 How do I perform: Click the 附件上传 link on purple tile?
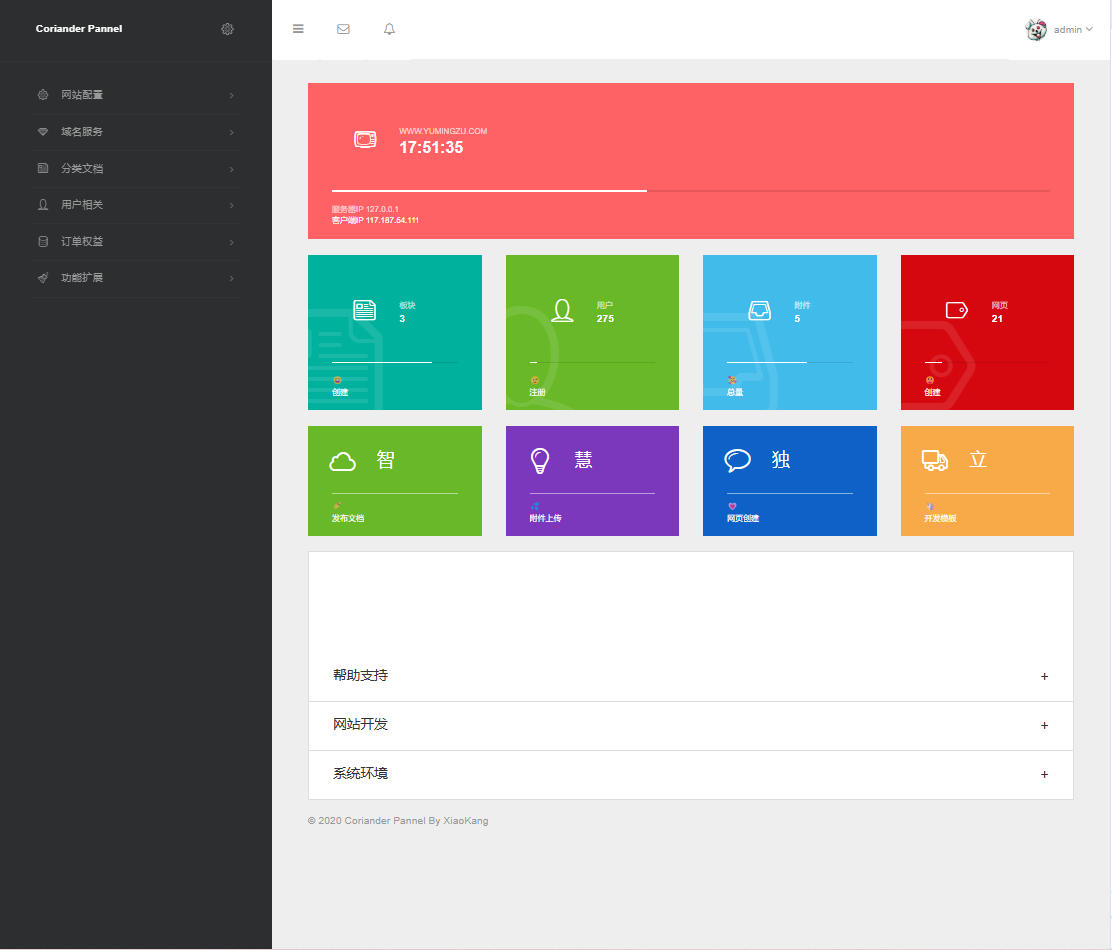point(545,519)
